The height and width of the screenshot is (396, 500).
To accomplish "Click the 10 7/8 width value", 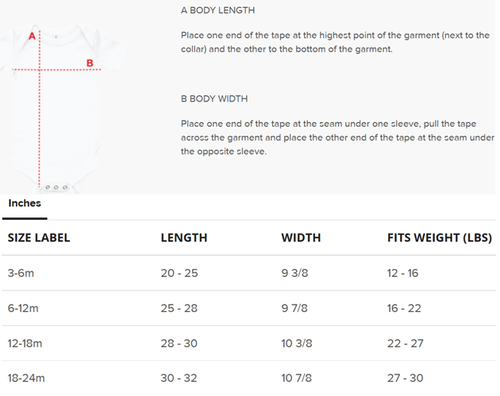I will (296, 378).
